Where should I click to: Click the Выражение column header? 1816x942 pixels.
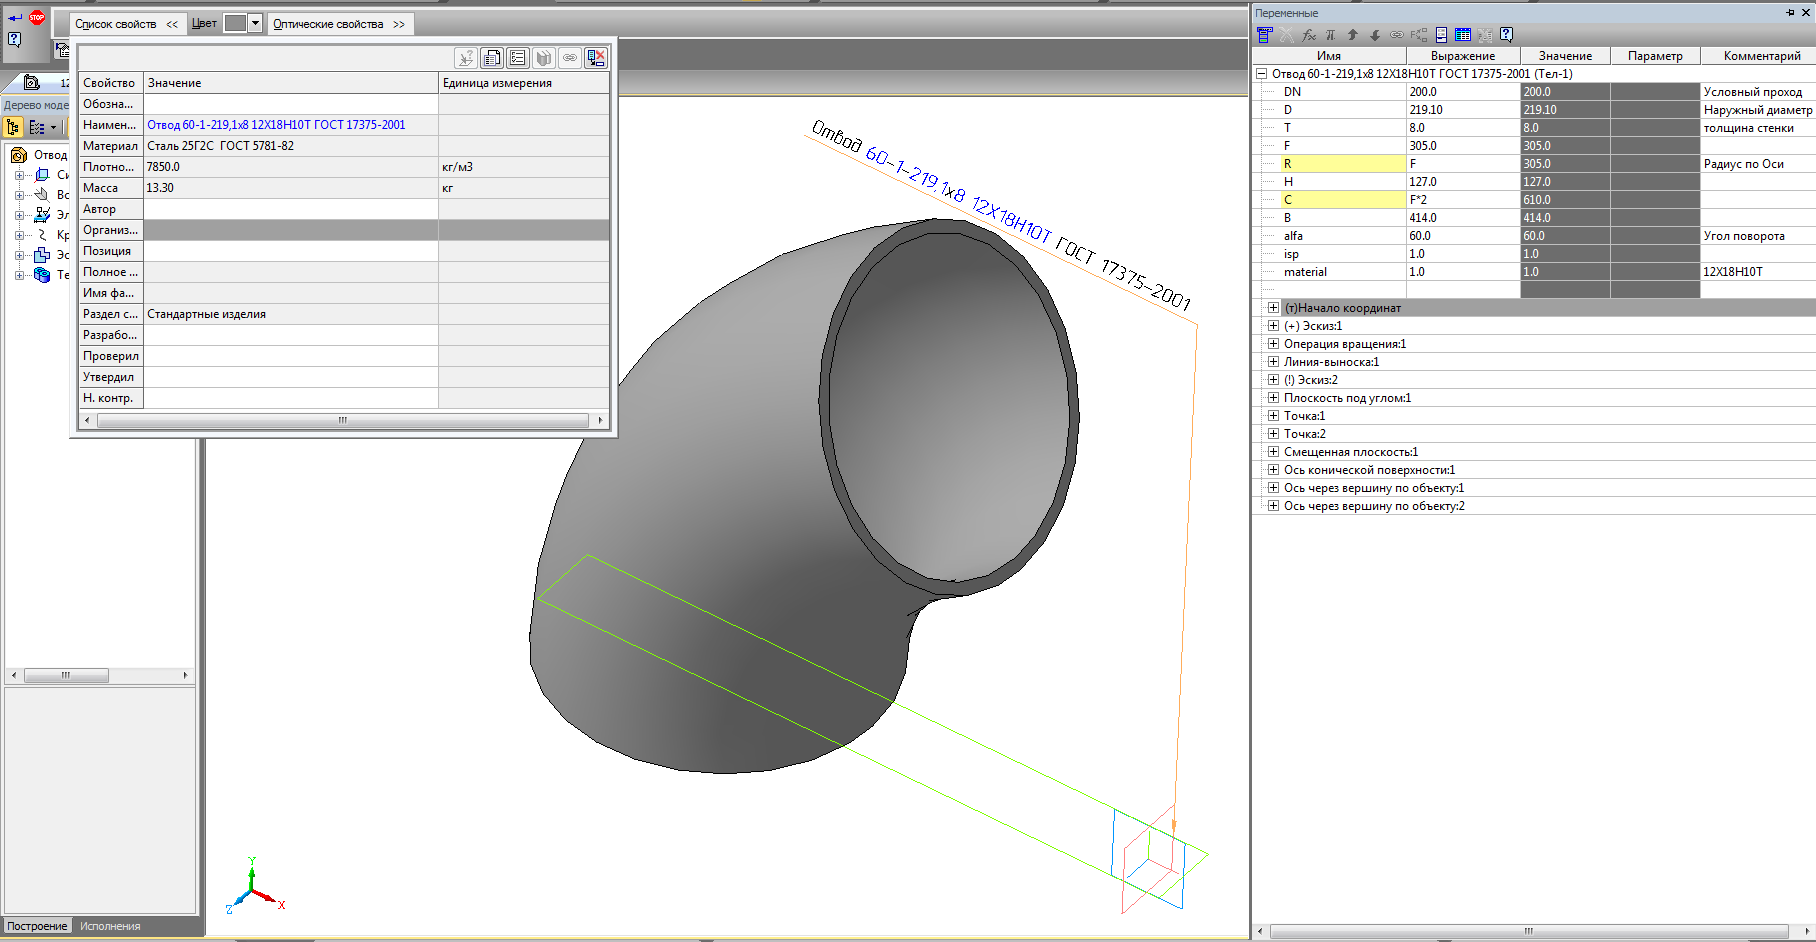point(1463,56)
